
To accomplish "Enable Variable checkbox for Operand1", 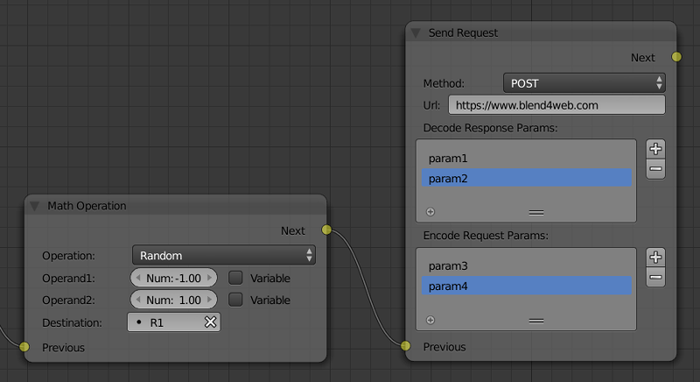I will coord(236,278).
